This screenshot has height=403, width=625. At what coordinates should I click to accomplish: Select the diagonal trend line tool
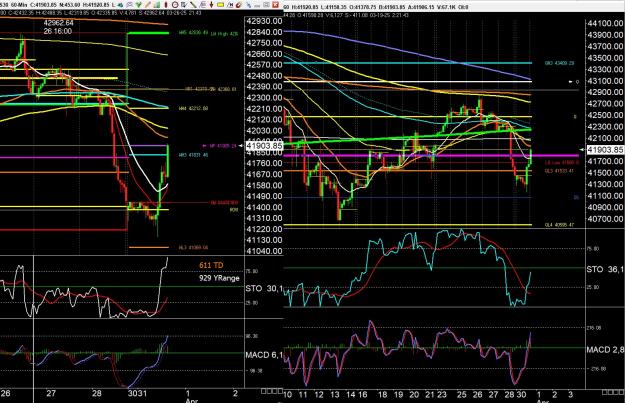(x=193, y=5)
